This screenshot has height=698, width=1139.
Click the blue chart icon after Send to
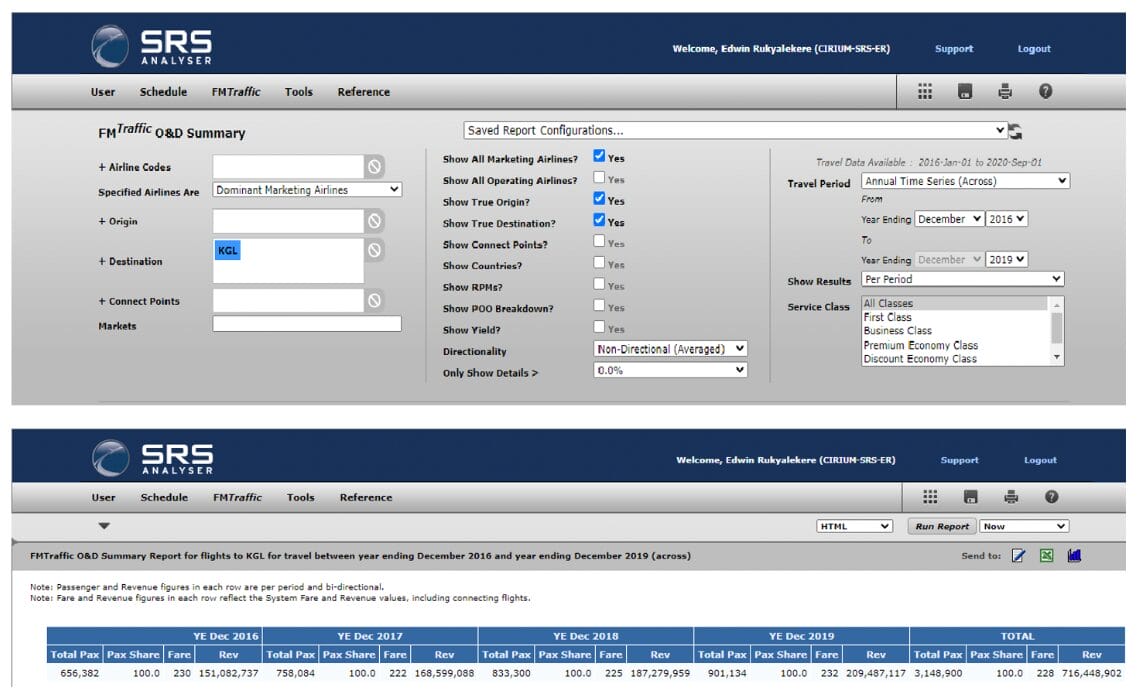coord(1074,556)
